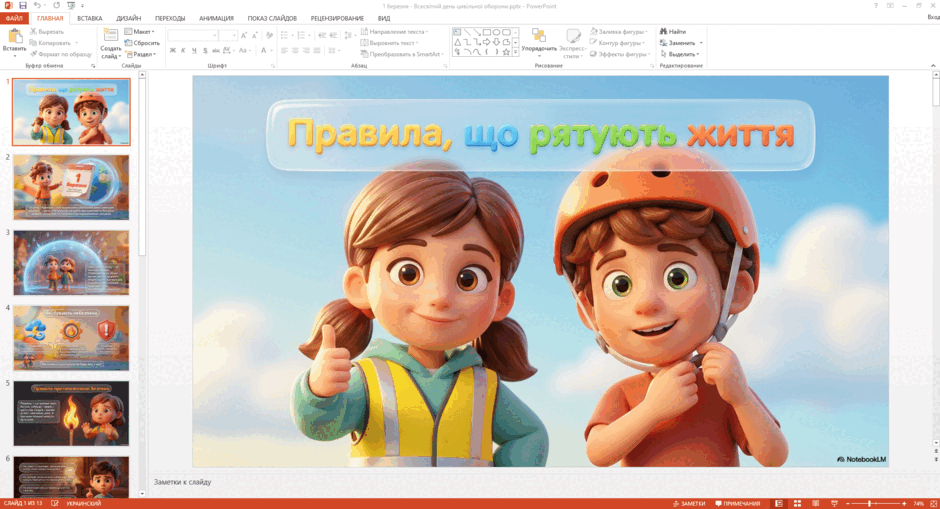Click the Вставить paste icon
The height and width of the screenshot is (509, 940).
(x=14, y=37)
